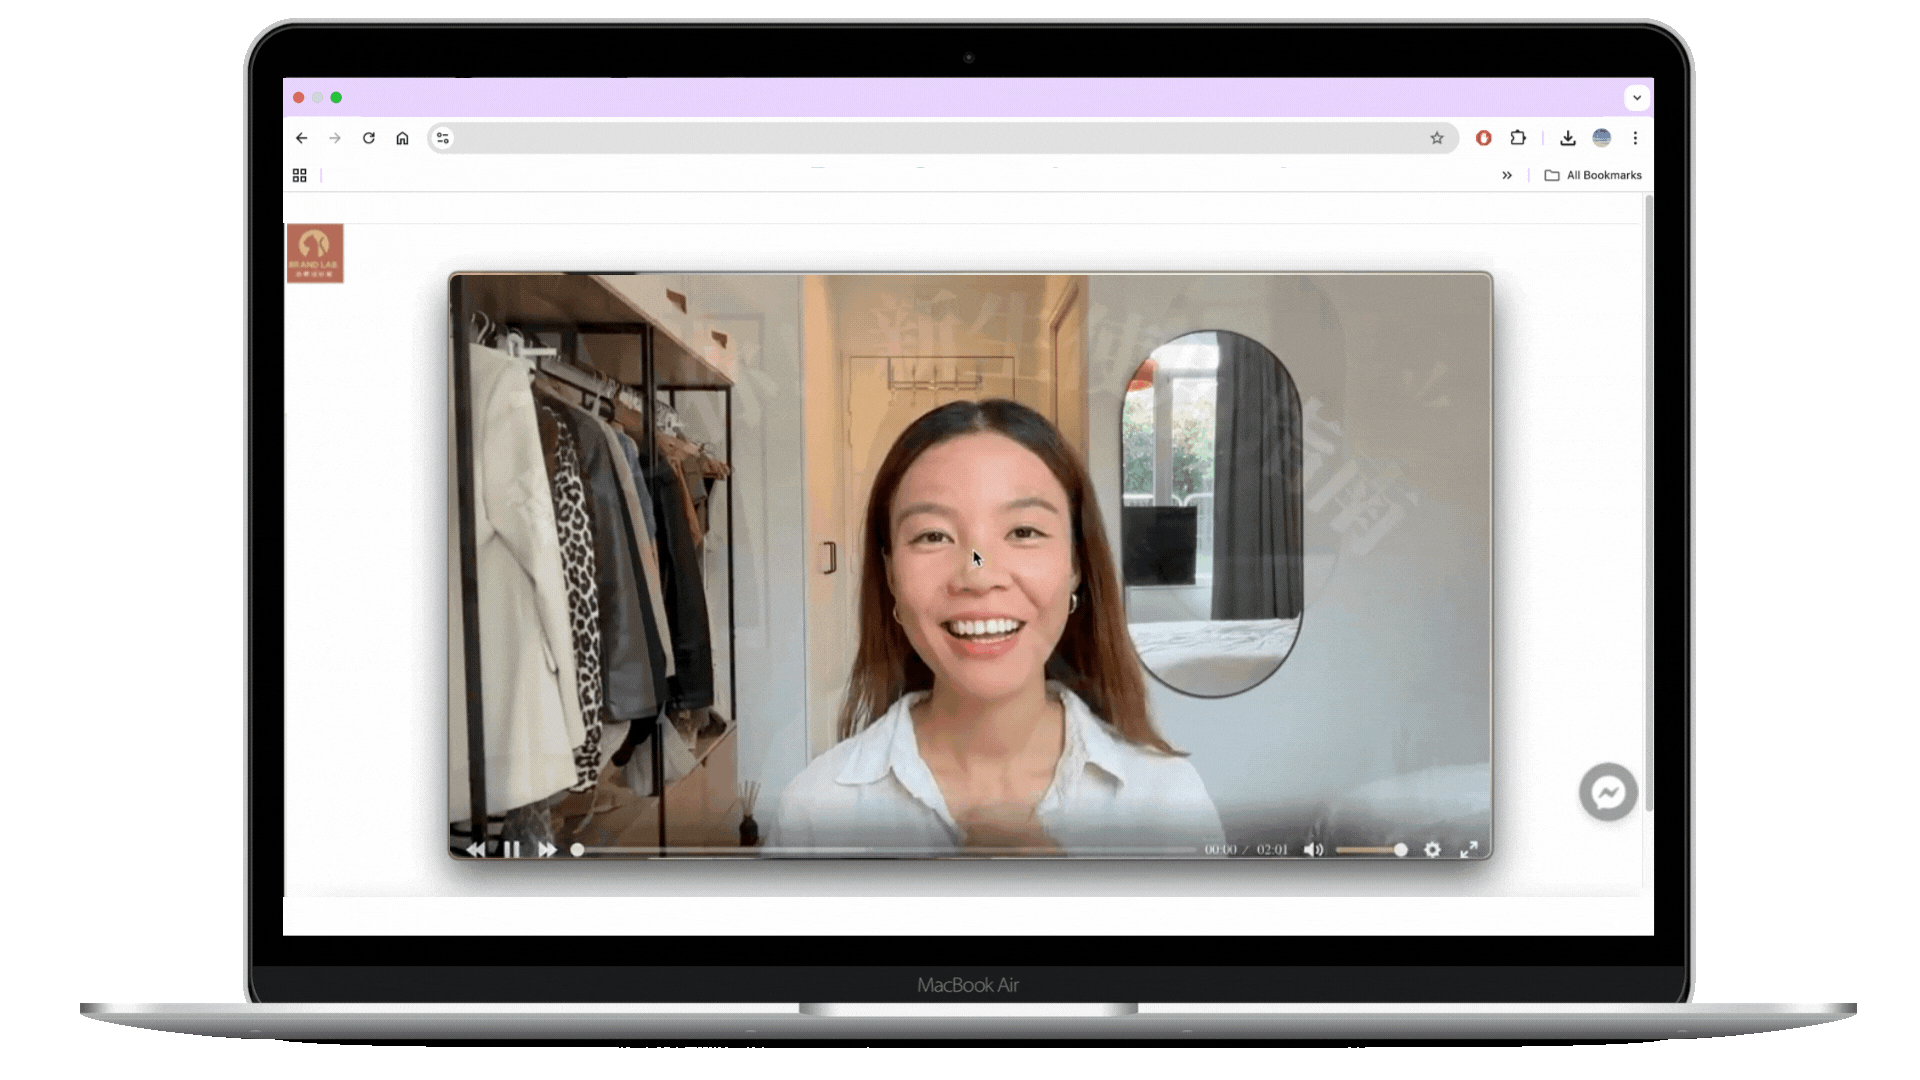Mute the video volume speaker icon
Screen dimensions: 1920x1080
[1313, 849]
